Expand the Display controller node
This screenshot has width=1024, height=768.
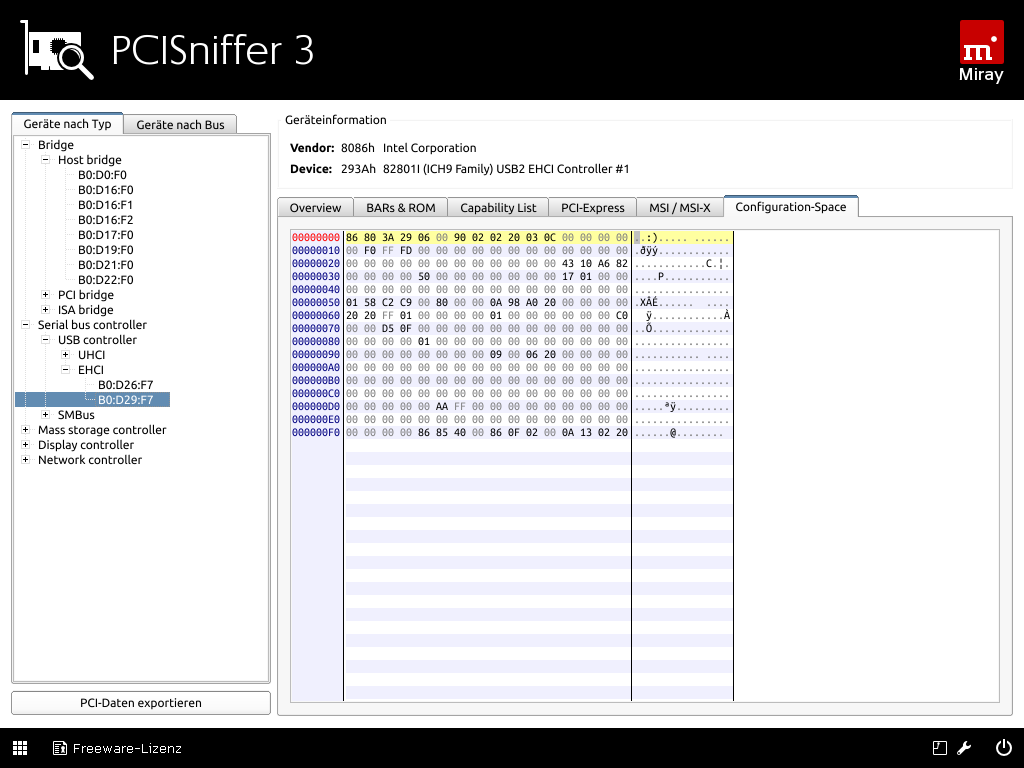pos(25,445)
